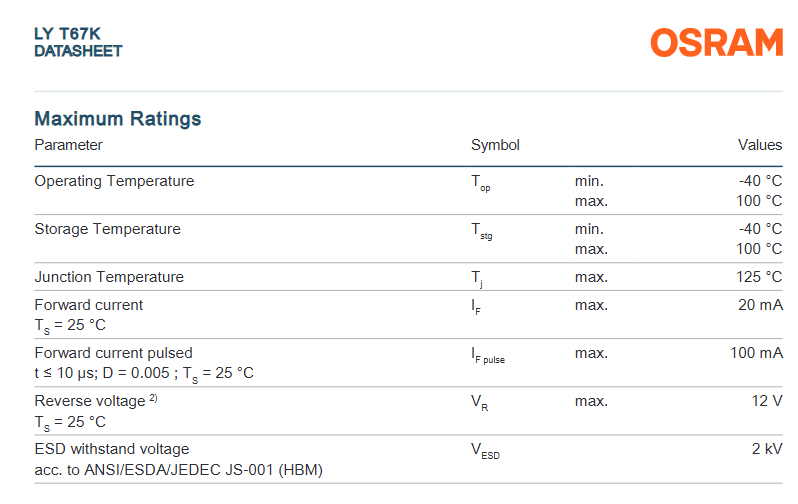Click the LY T67K product title
Viewport: 798px width, 504px height.
coord(67,33)
